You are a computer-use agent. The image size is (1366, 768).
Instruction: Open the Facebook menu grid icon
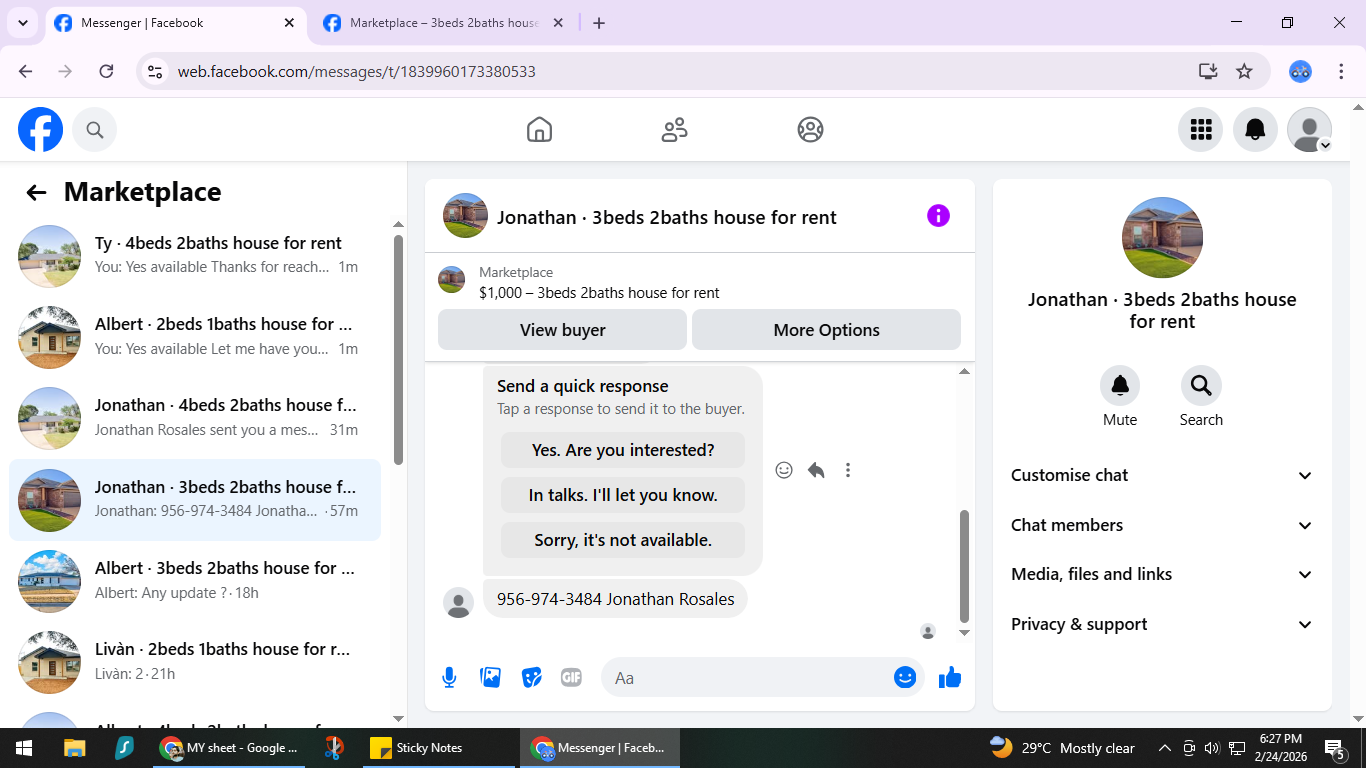pos(1200,130)
